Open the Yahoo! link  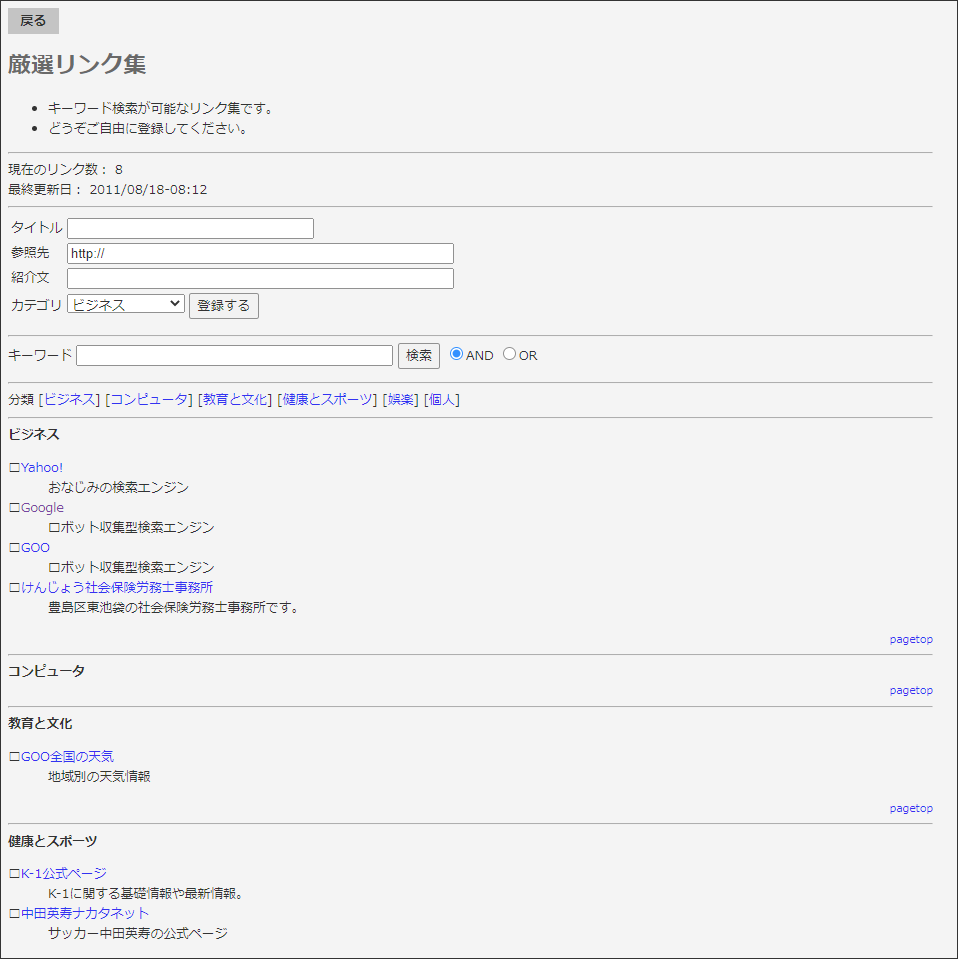pos(41,468)
